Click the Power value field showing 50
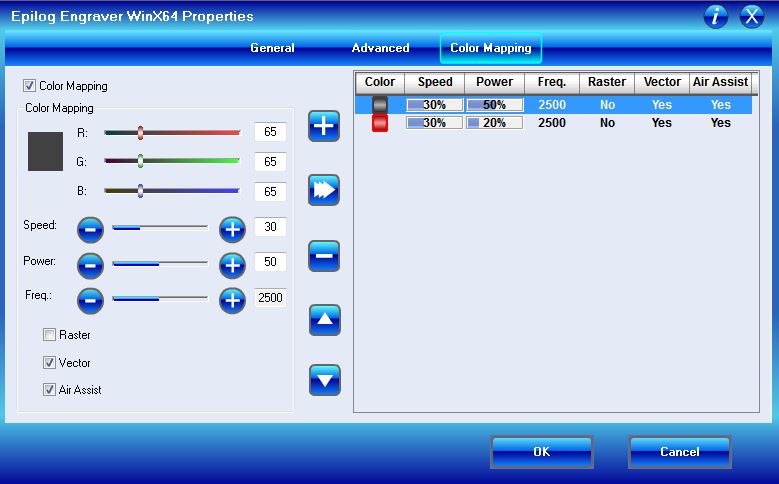The image size is (779, 484). (x=270, y=261)
